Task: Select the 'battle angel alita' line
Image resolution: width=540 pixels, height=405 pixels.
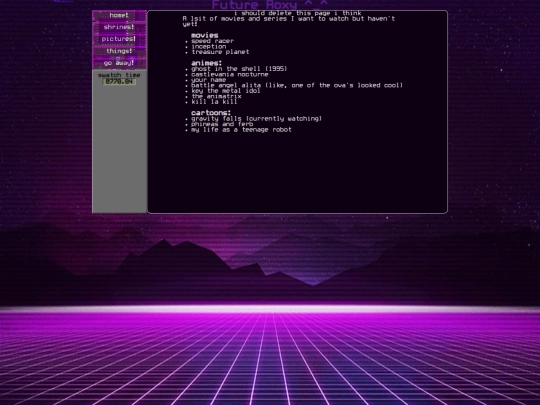Action: point(297,85)
